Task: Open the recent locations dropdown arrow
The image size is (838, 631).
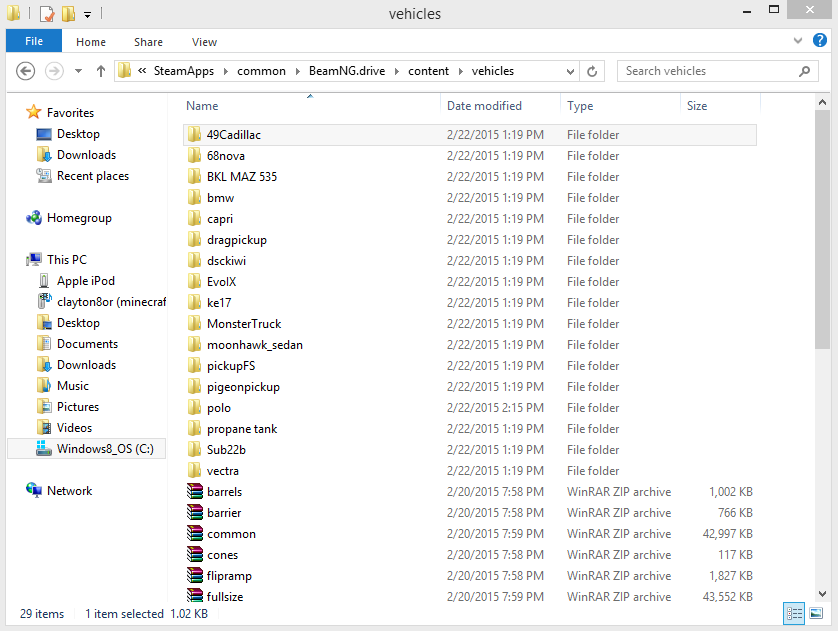Action: coord(78,71)
